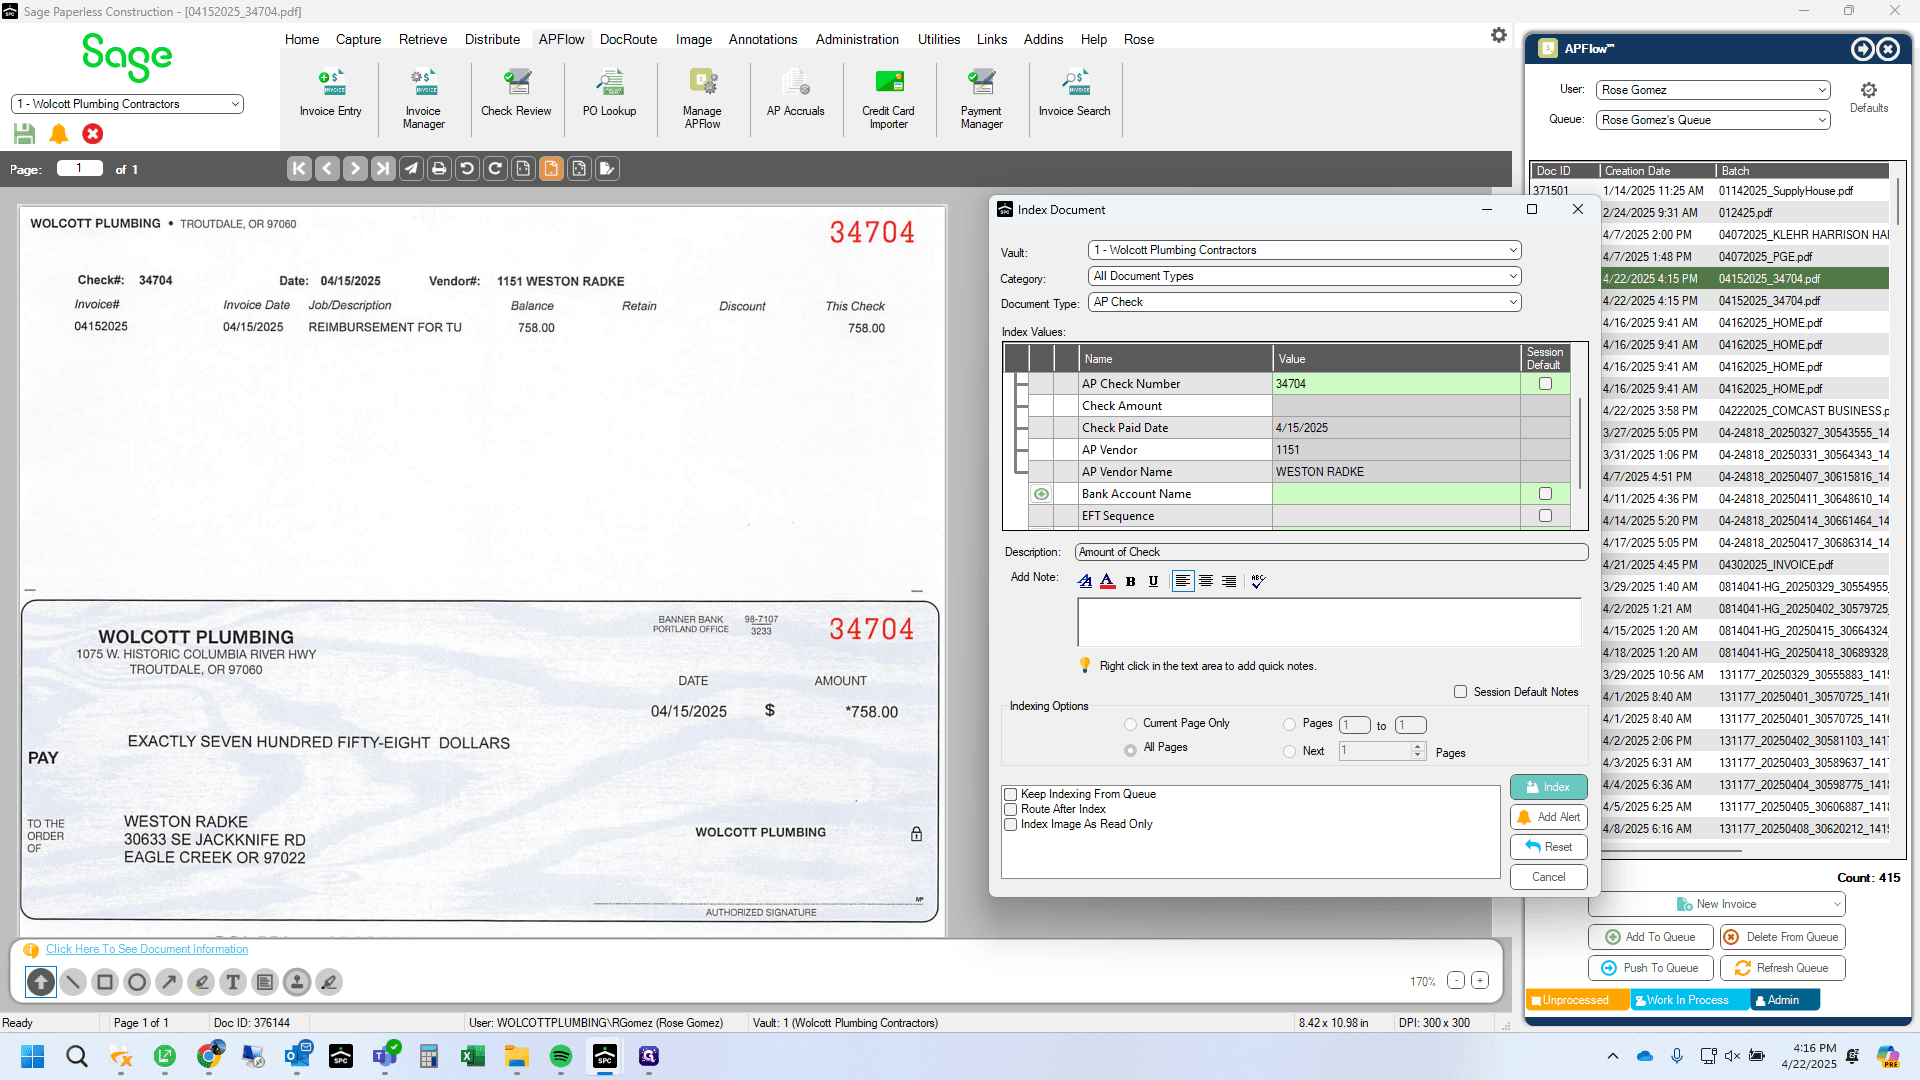
Task: Select the yellow highlighter annotation tool
Action: [201, 982]
